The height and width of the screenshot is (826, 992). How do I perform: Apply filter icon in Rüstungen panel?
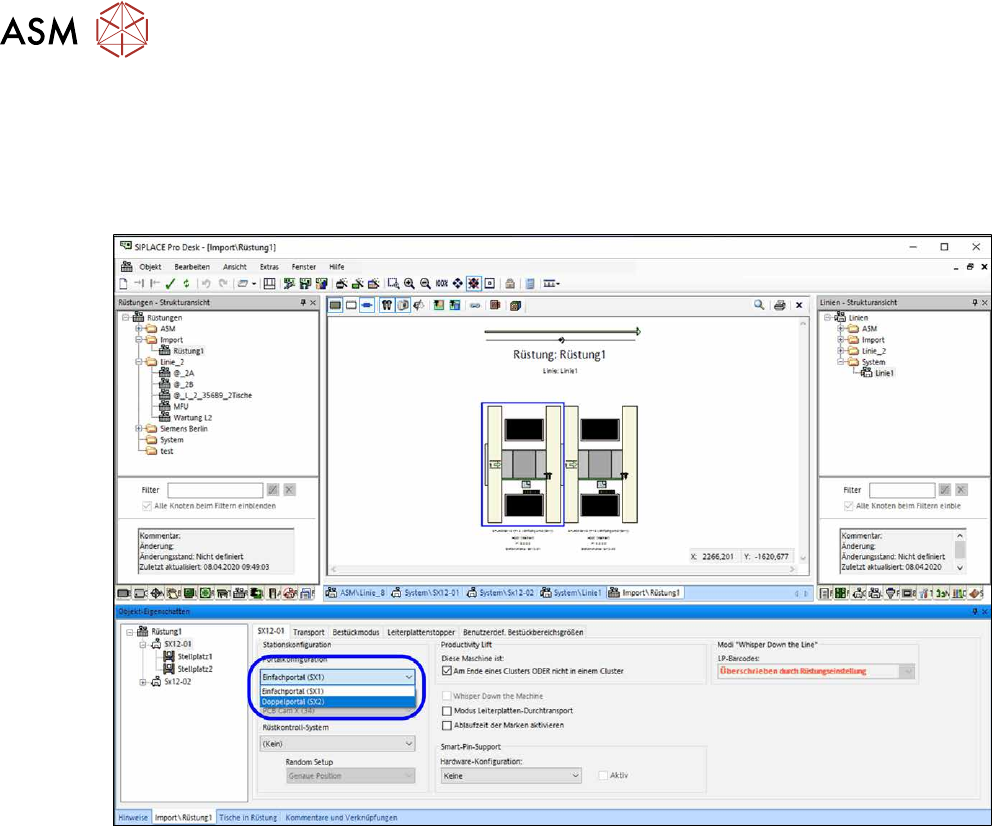tap(273, 490)
